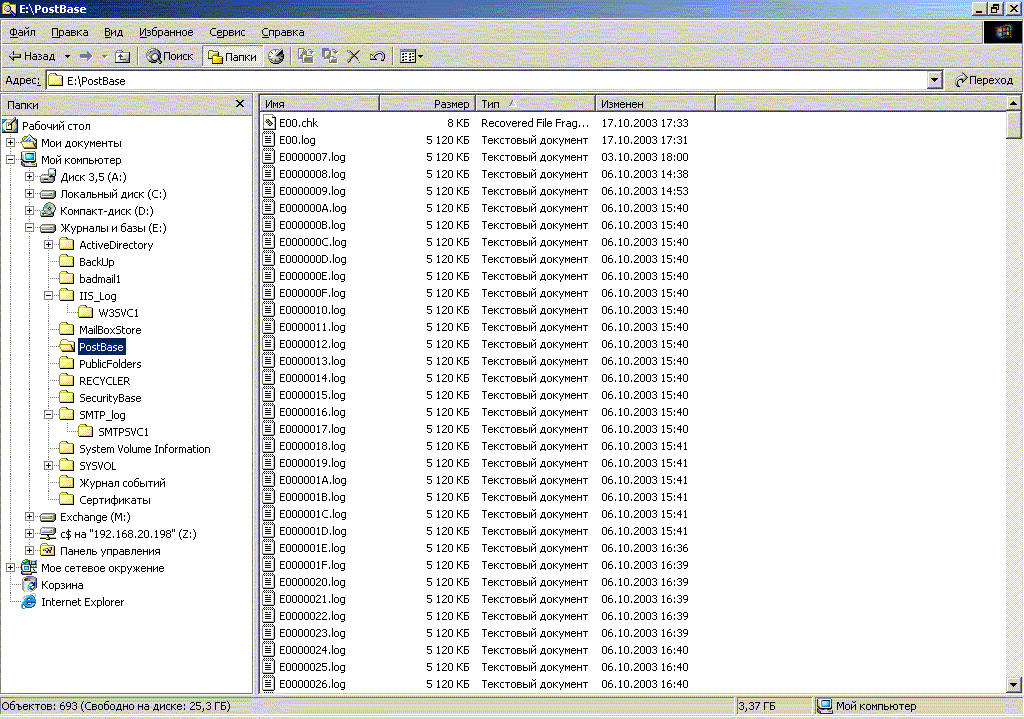This screenshot has height=719, width=1024.
Task: Expand Локальный диск (C:) node
Action: [29, 193]
